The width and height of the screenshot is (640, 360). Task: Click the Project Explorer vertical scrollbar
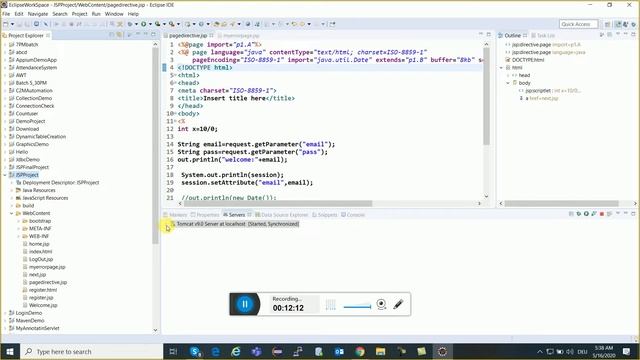coord(155,147)
